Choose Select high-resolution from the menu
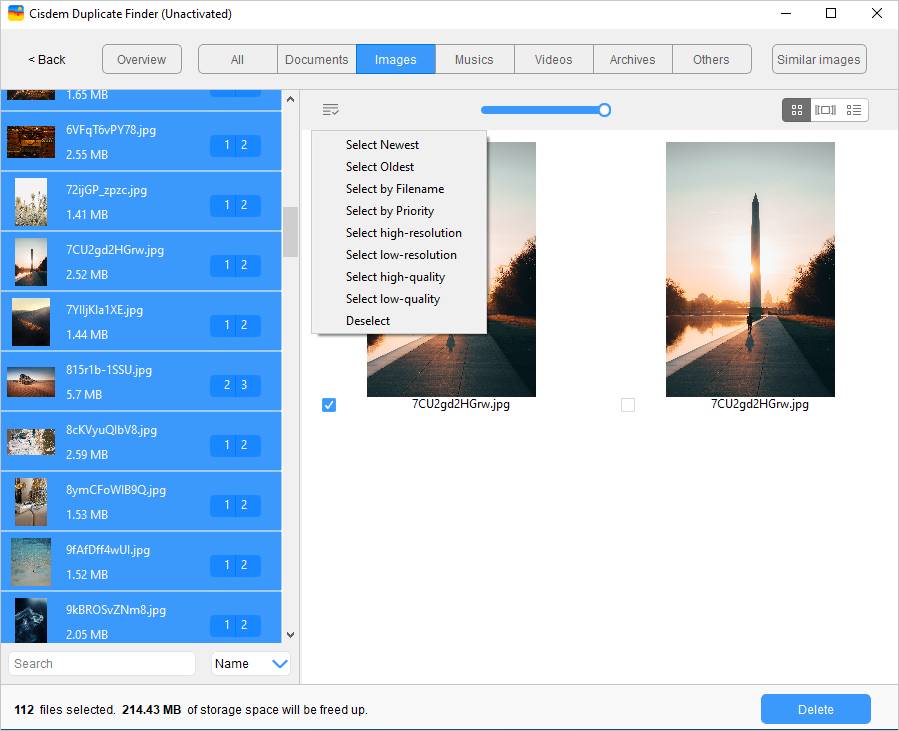899x731 pixels. [x=403, y=233]
